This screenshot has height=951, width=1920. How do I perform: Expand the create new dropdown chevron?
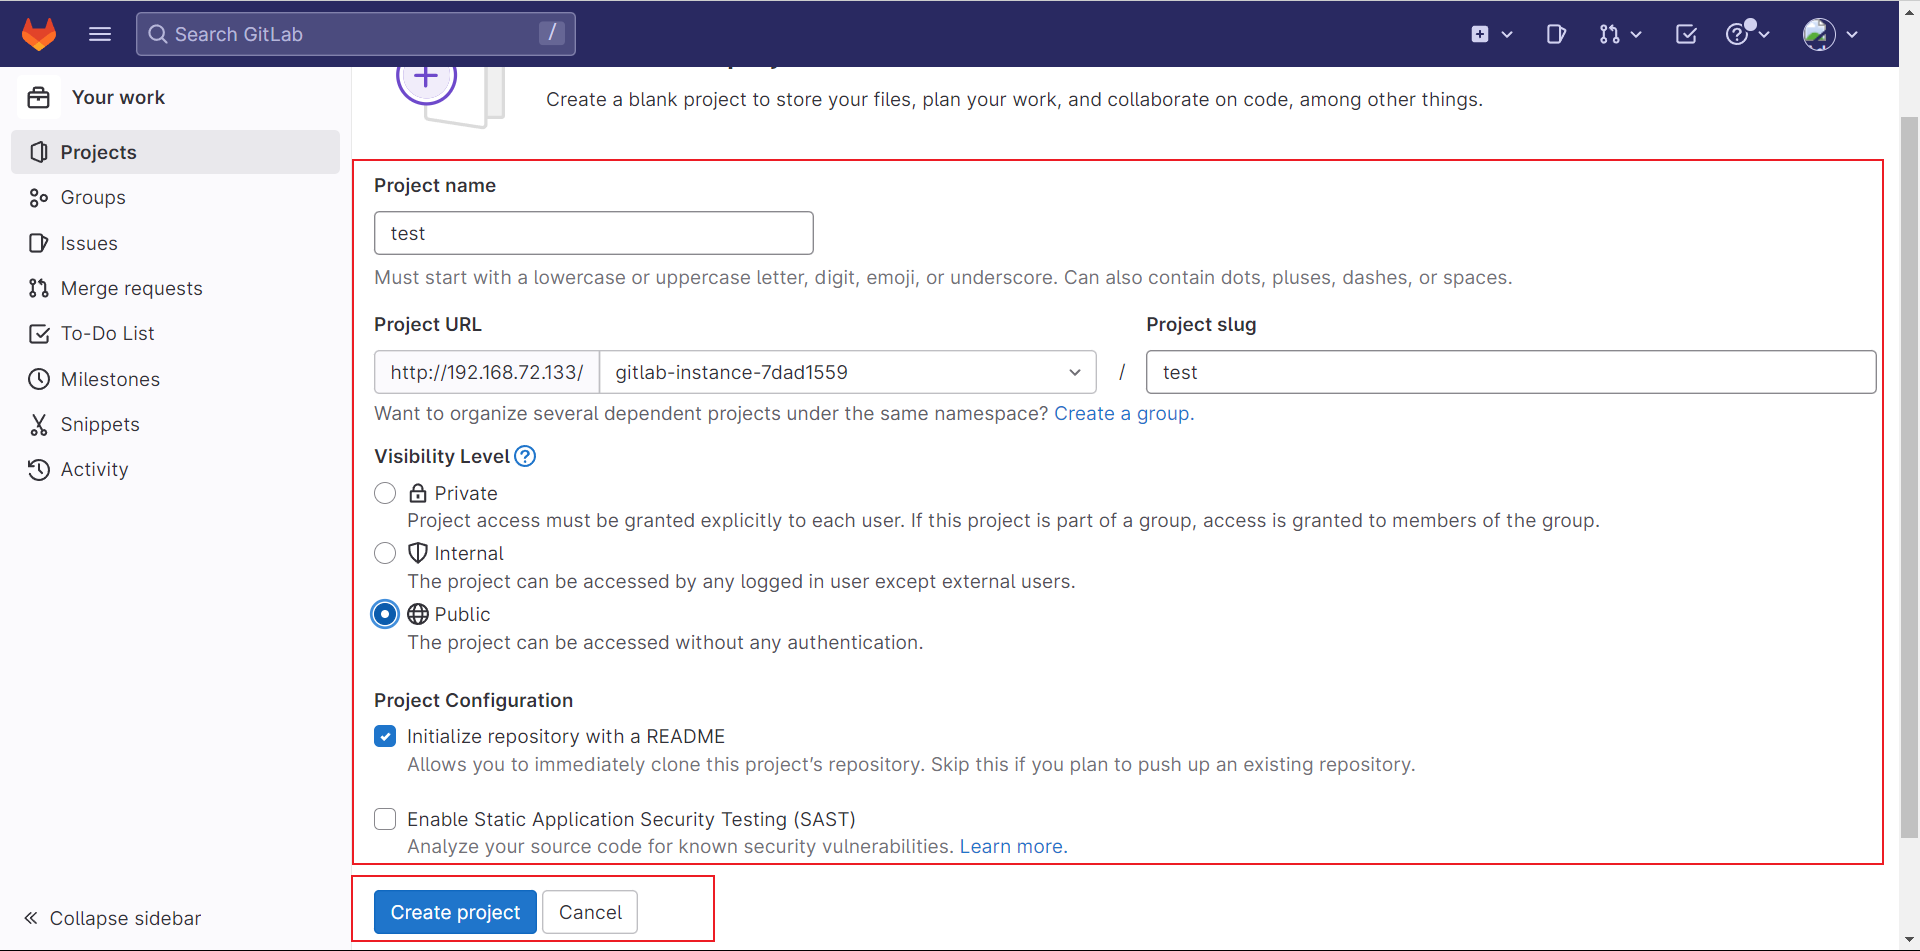1507,34
